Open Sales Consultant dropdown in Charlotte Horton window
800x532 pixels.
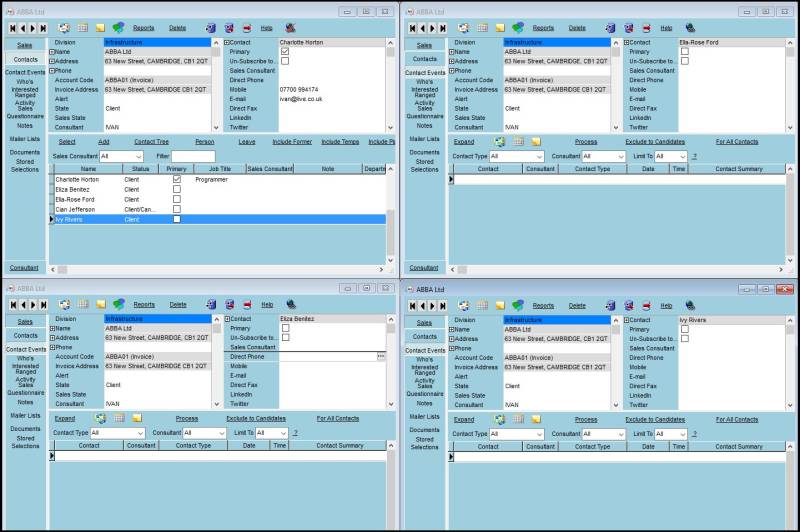pos(138,156)
